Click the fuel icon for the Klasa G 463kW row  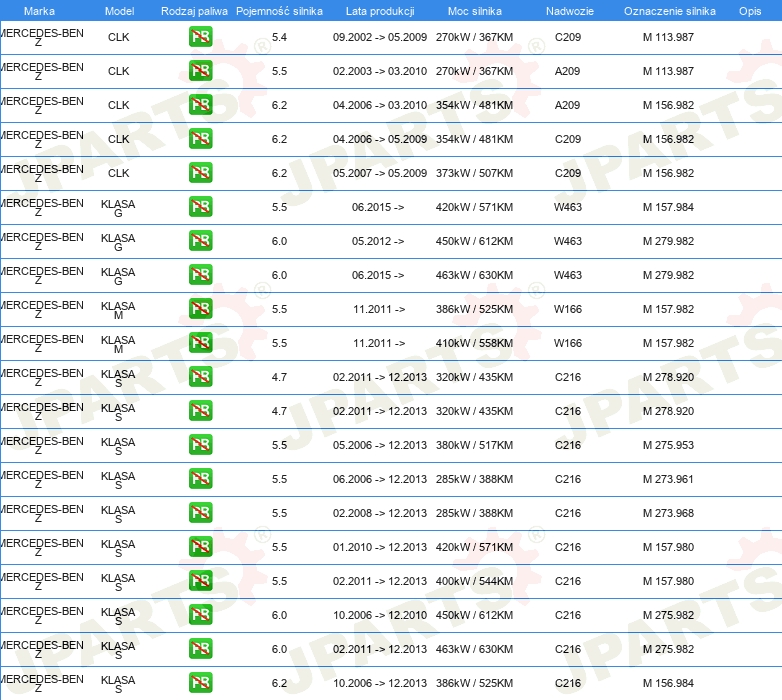[x=200, y=275]
